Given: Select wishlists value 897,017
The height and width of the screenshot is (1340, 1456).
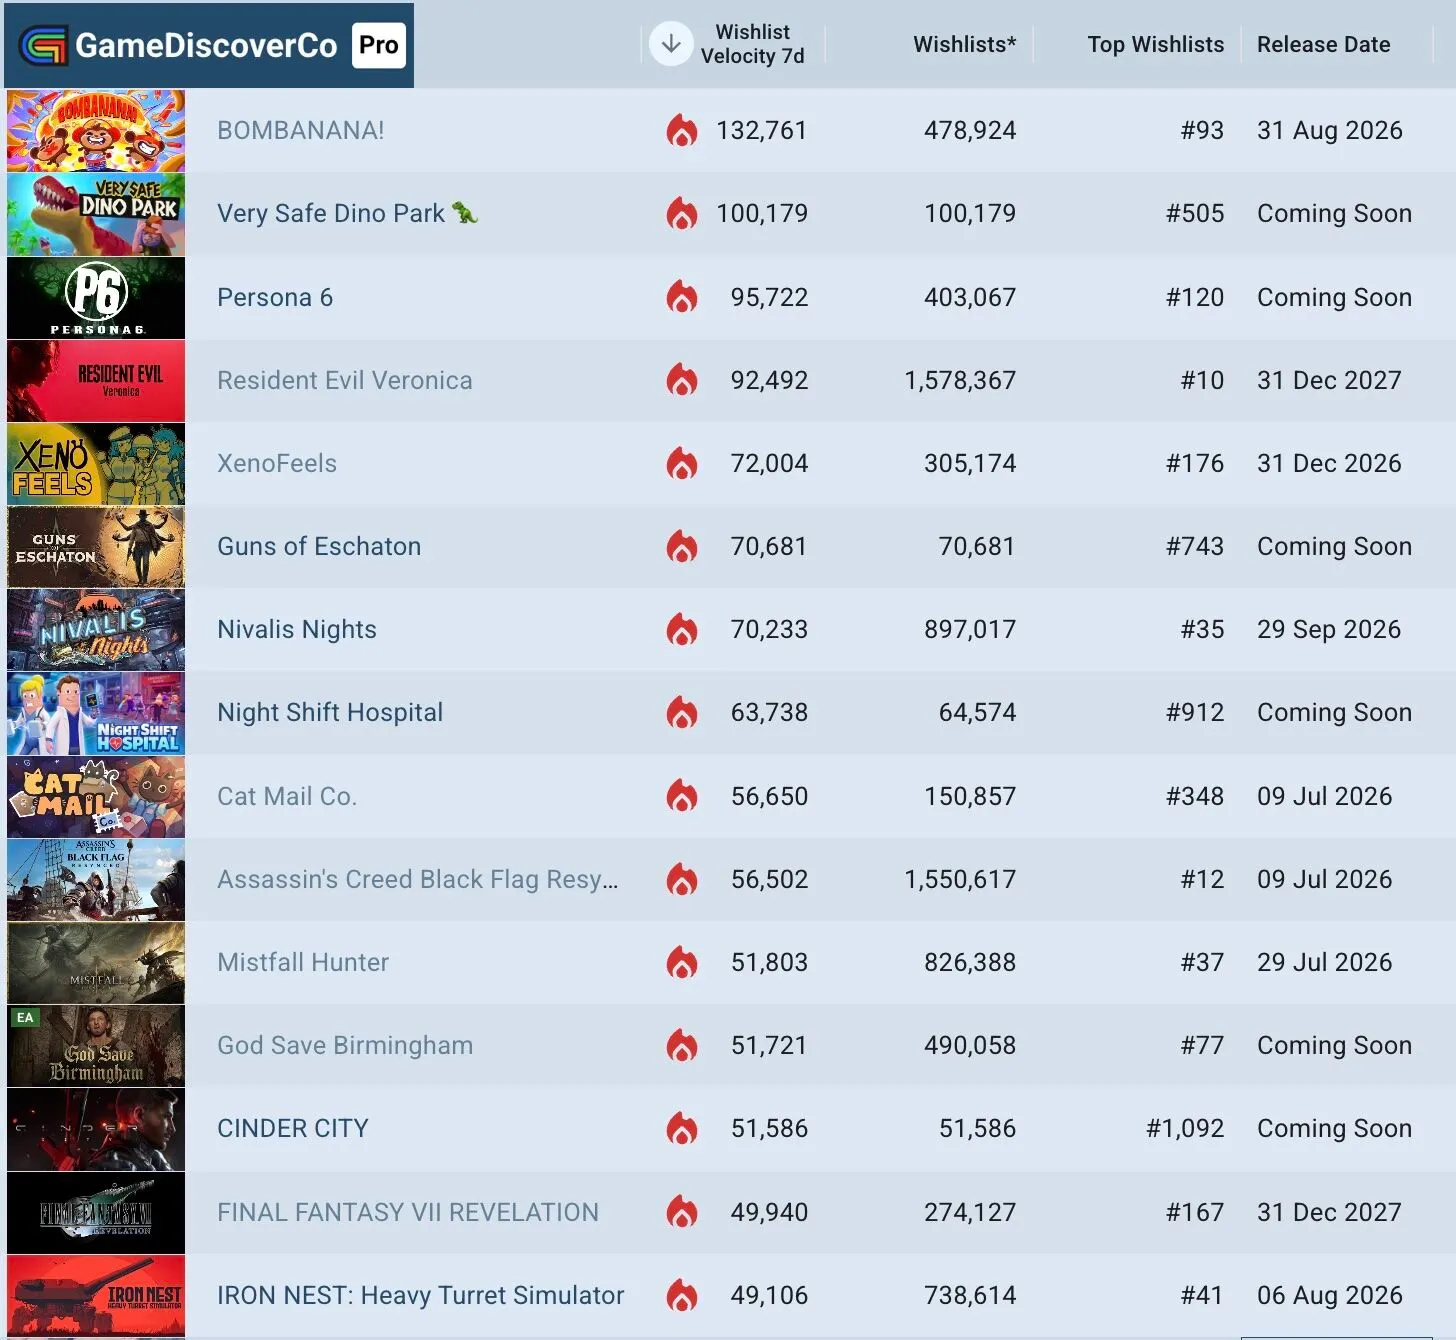Looking at the screenshot, I should [x=970, y=629].
